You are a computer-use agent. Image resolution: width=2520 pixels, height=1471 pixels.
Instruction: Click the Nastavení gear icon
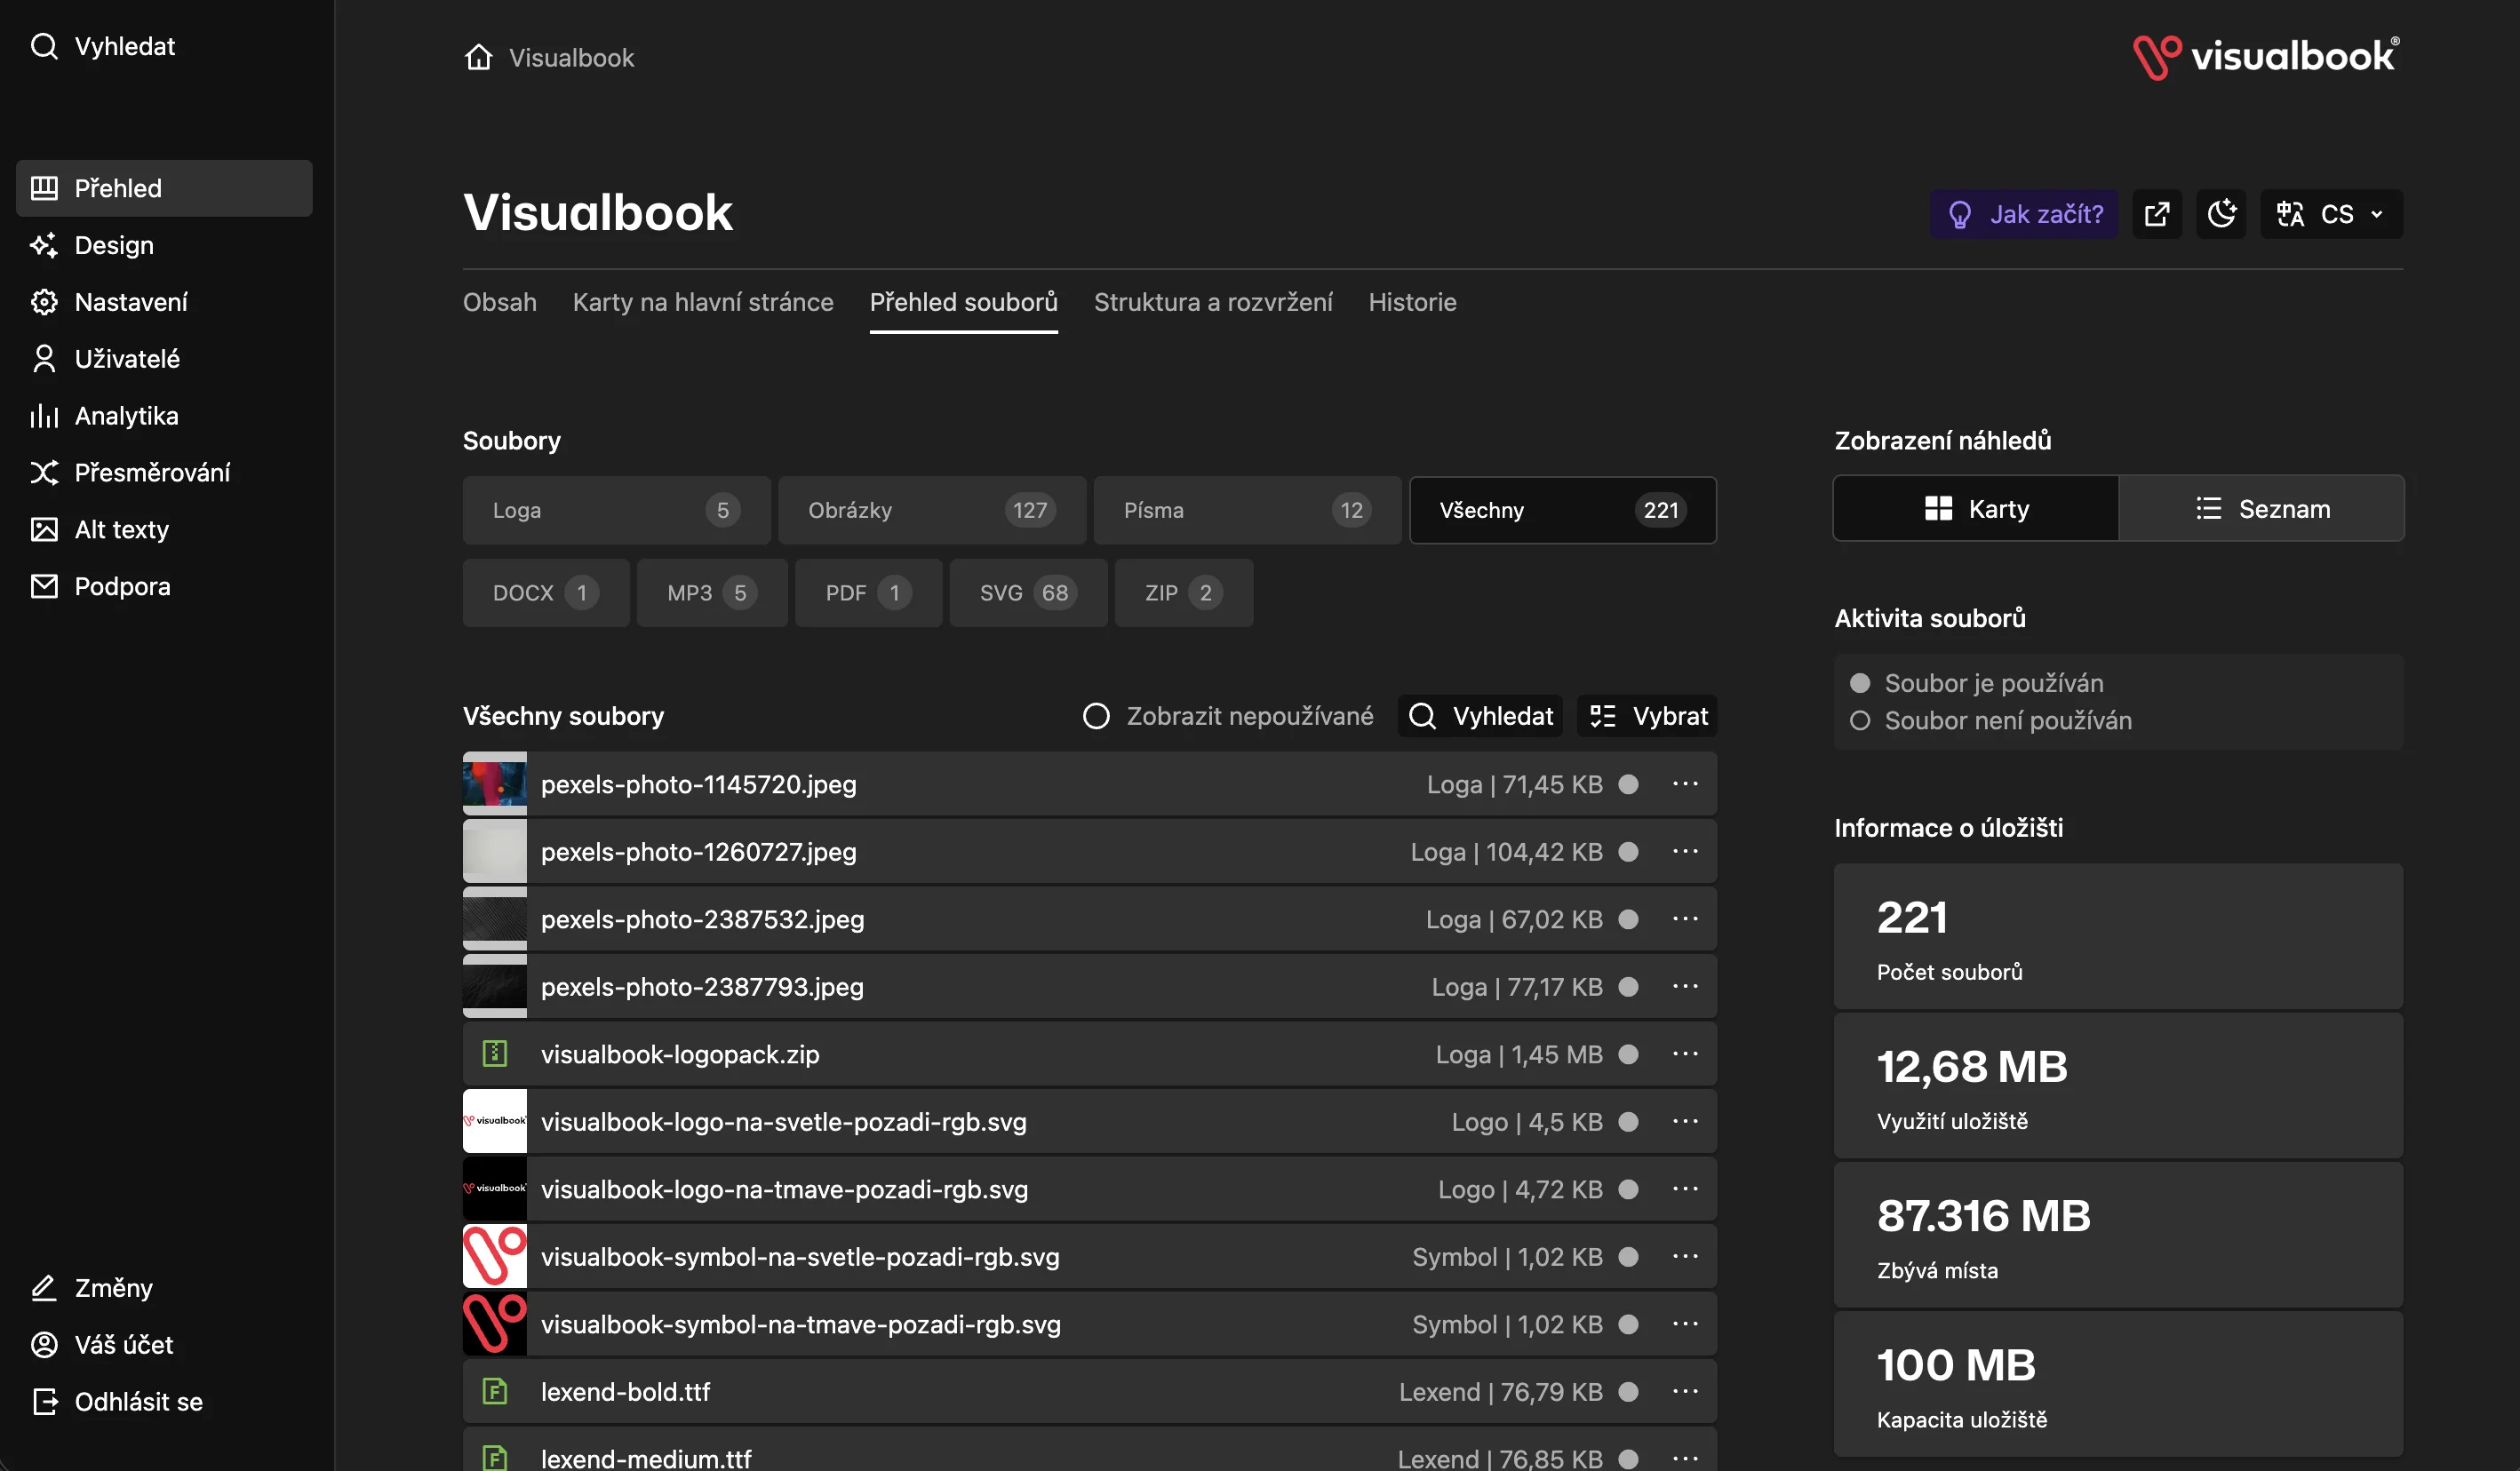pos(44,302)
